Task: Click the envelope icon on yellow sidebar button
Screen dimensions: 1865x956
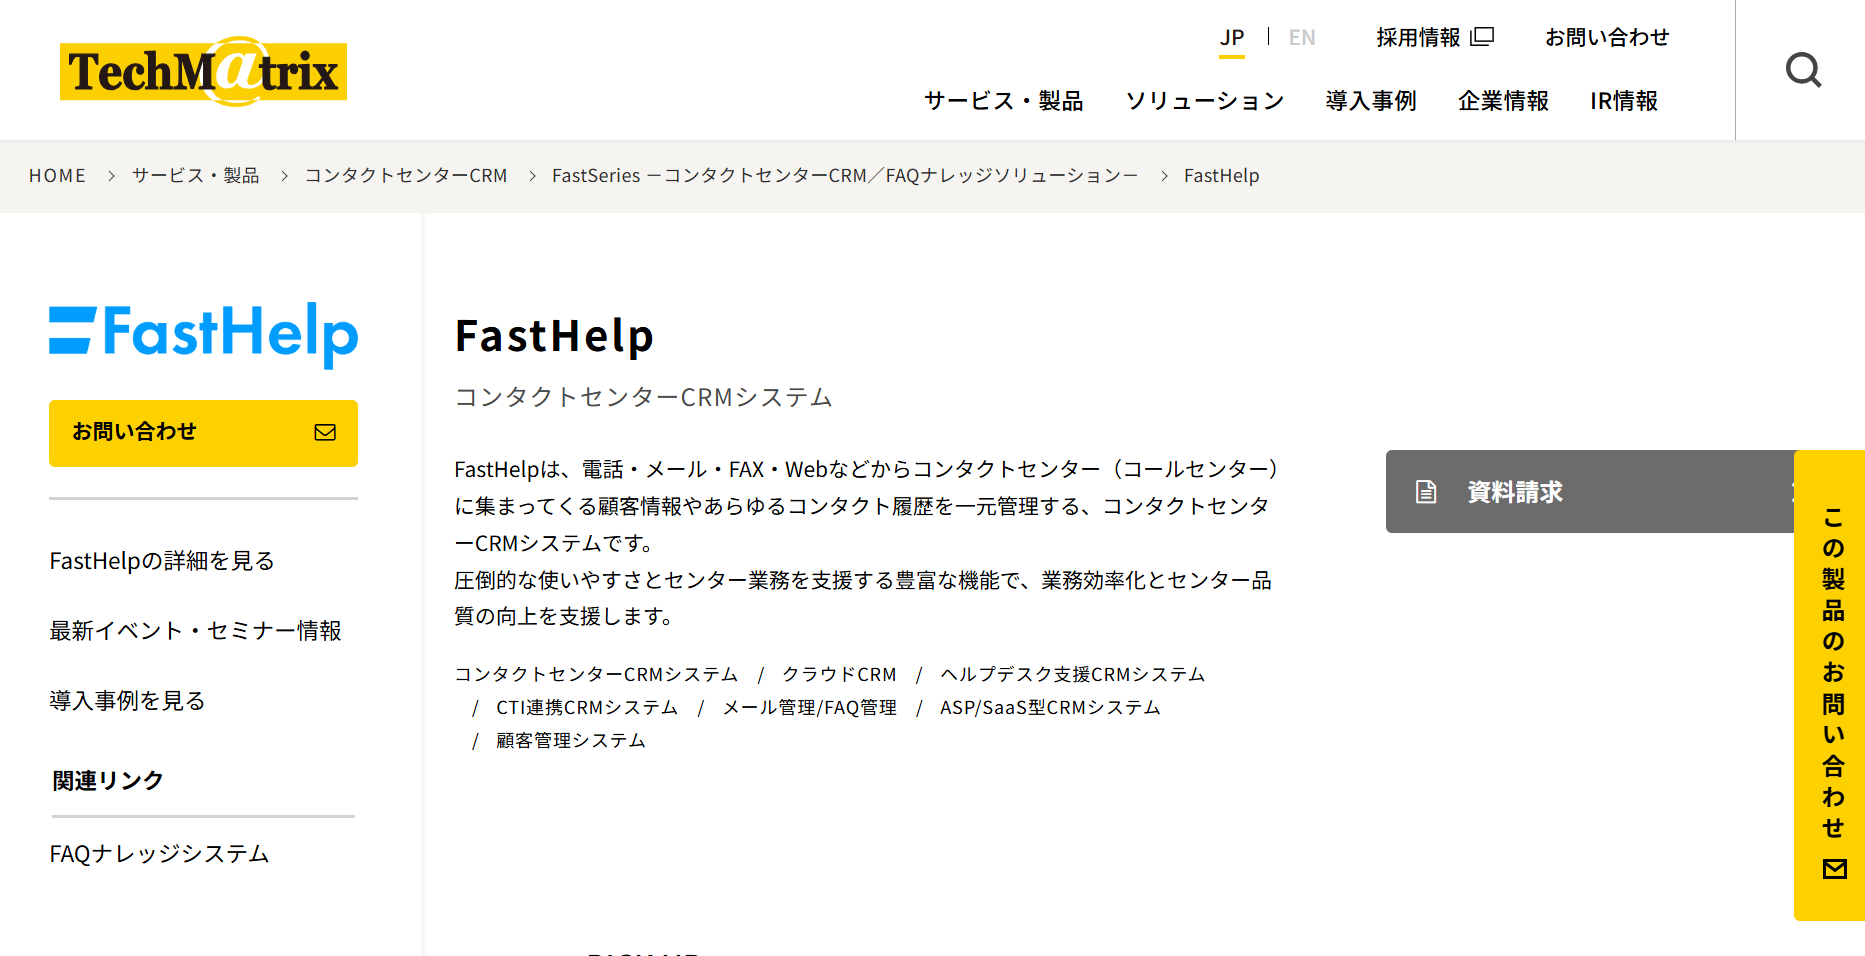Action: click(x=325, y=432)
